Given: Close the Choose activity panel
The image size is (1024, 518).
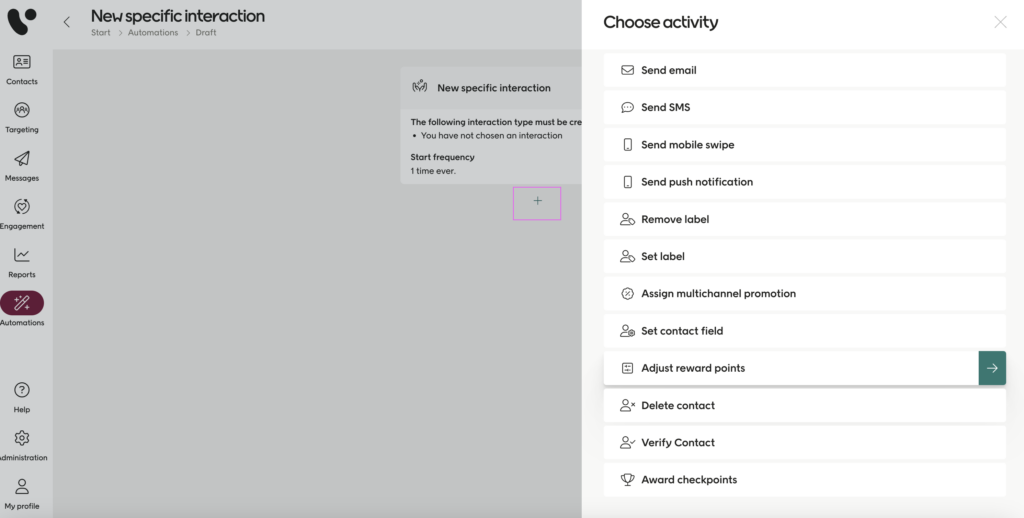Looking at the screenshot, I should point(1000,22).
